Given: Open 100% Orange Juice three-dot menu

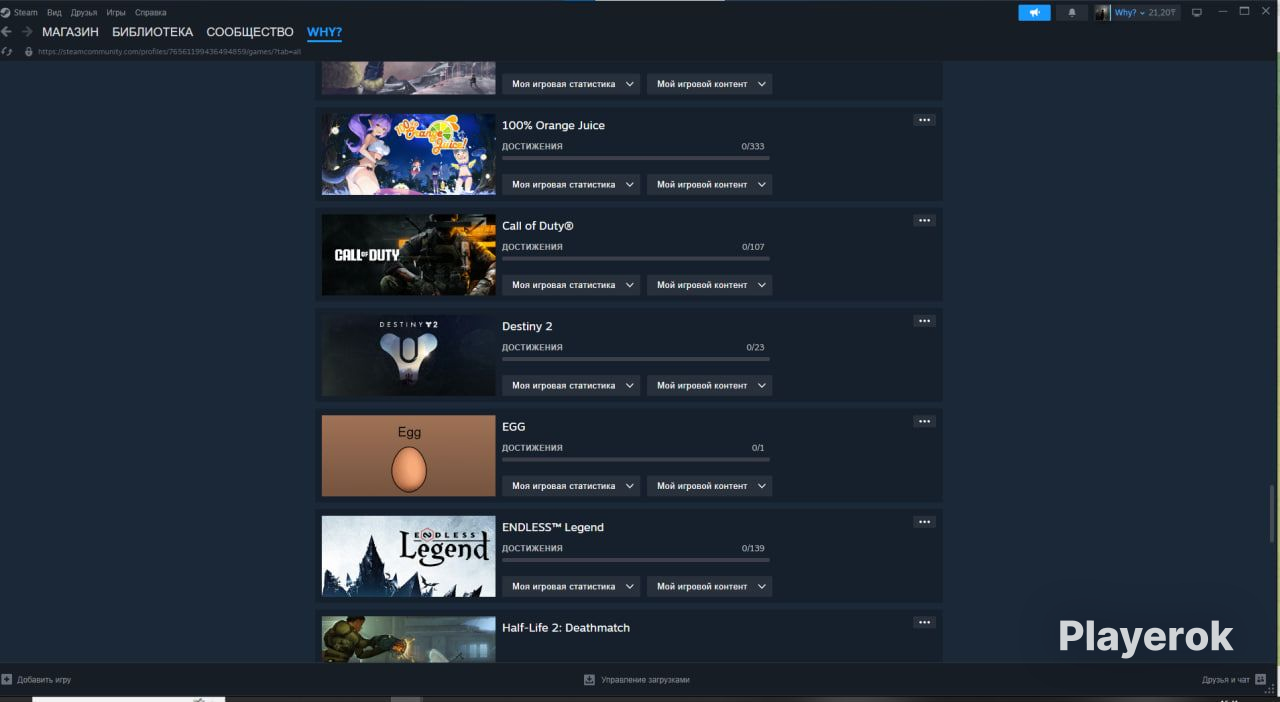Looking at the screenshot, I should 924,120.
